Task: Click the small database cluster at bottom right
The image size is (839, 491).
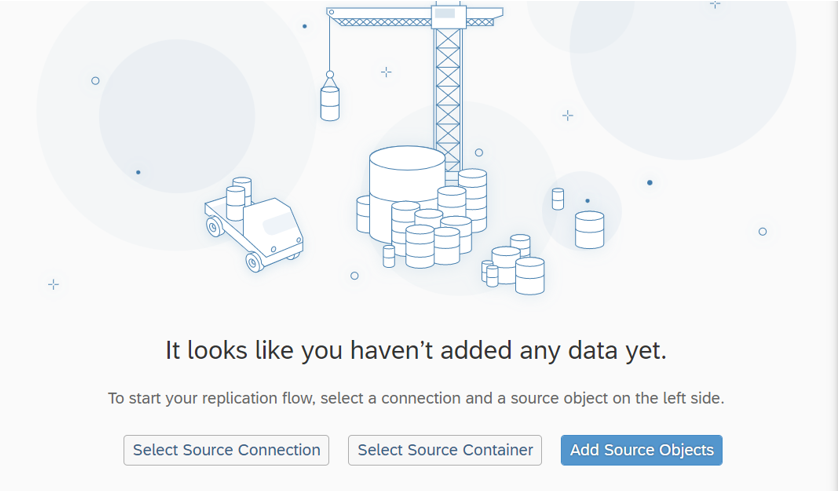Action: pyautogui.click(x=514, y=265)
